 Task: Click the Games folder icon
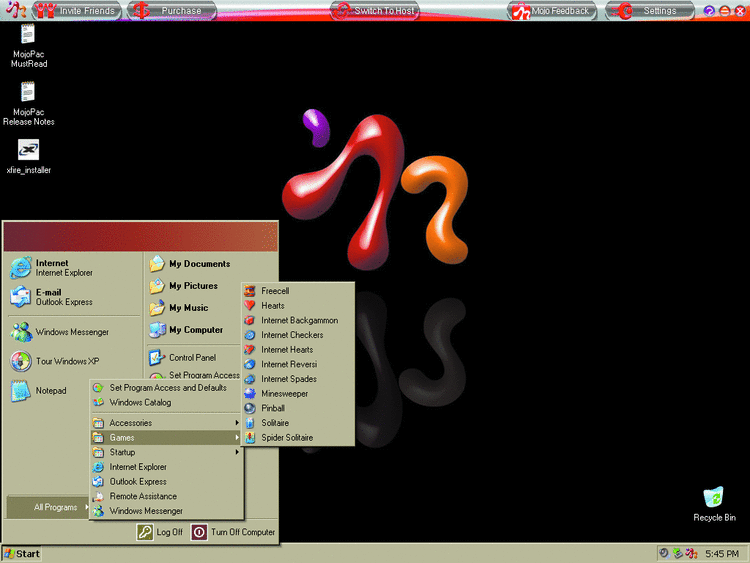click(x=98, y=438)
